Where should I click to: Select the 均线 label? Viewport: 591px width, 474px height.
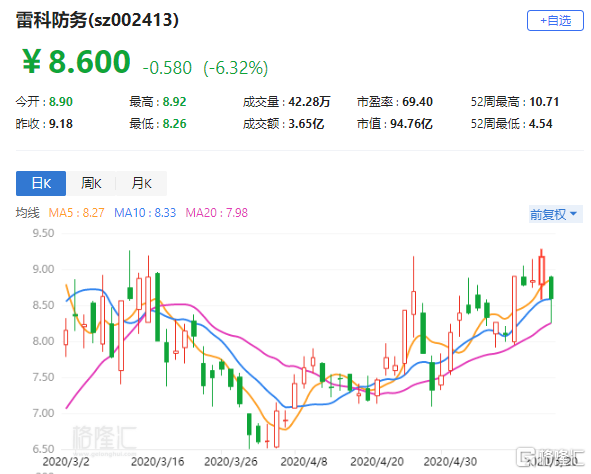28,213
